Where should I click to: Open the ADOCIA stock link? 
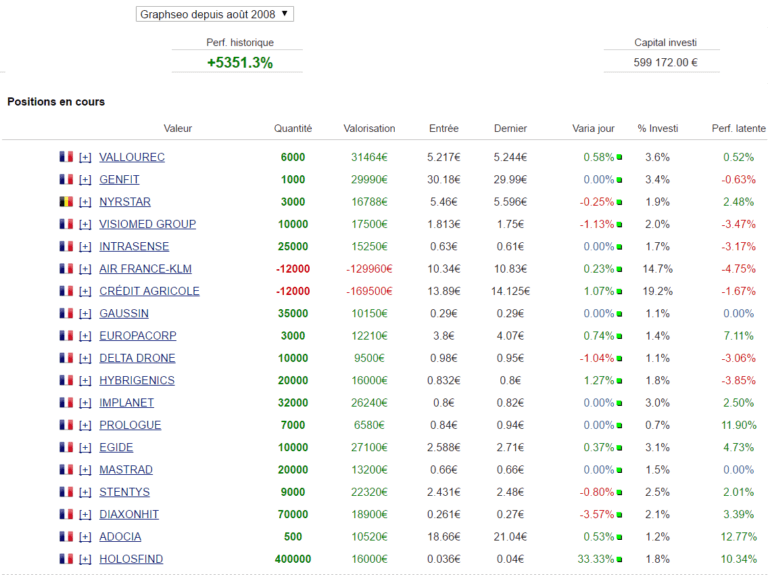[120, 537]
